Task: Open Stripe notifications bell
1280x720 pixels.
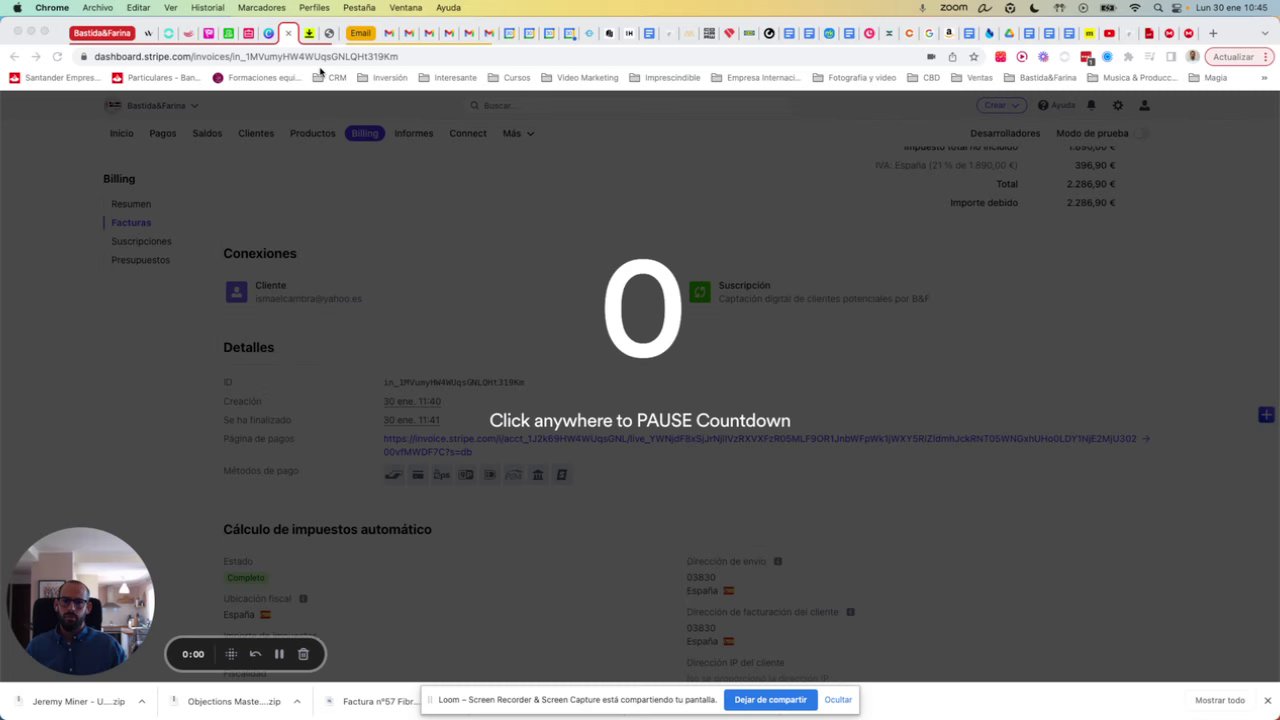Action: coord(1091,105)
